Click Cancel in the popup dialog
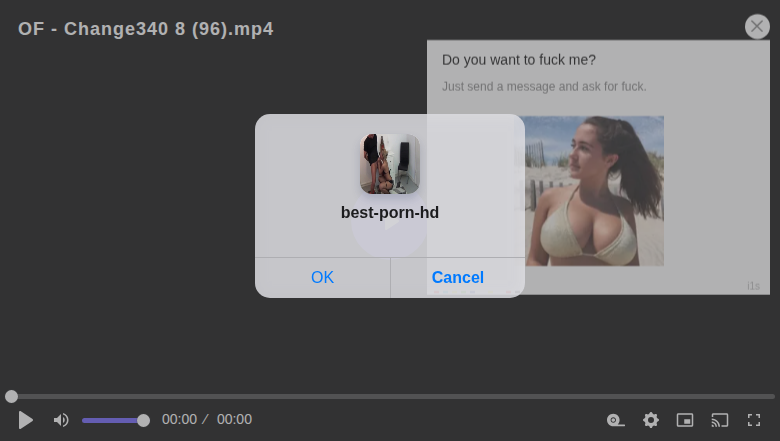Viewport: 780px width, 441px height. click(x=457, y=277)
